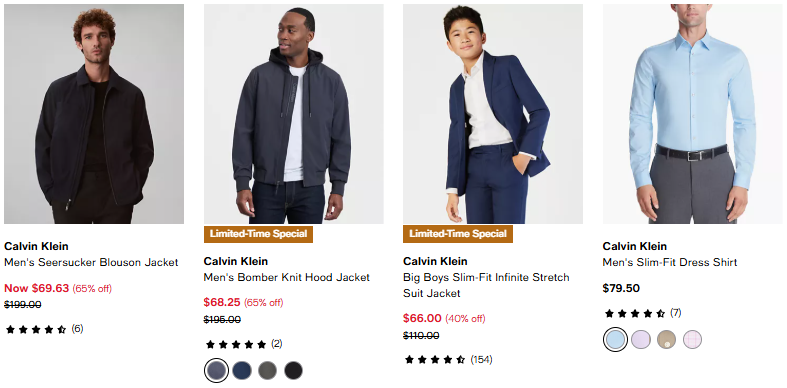Follow Men's Bomber Knit Hood Jacket link
Viewport: 787px width, 388px height.
[x=287, y=277]
